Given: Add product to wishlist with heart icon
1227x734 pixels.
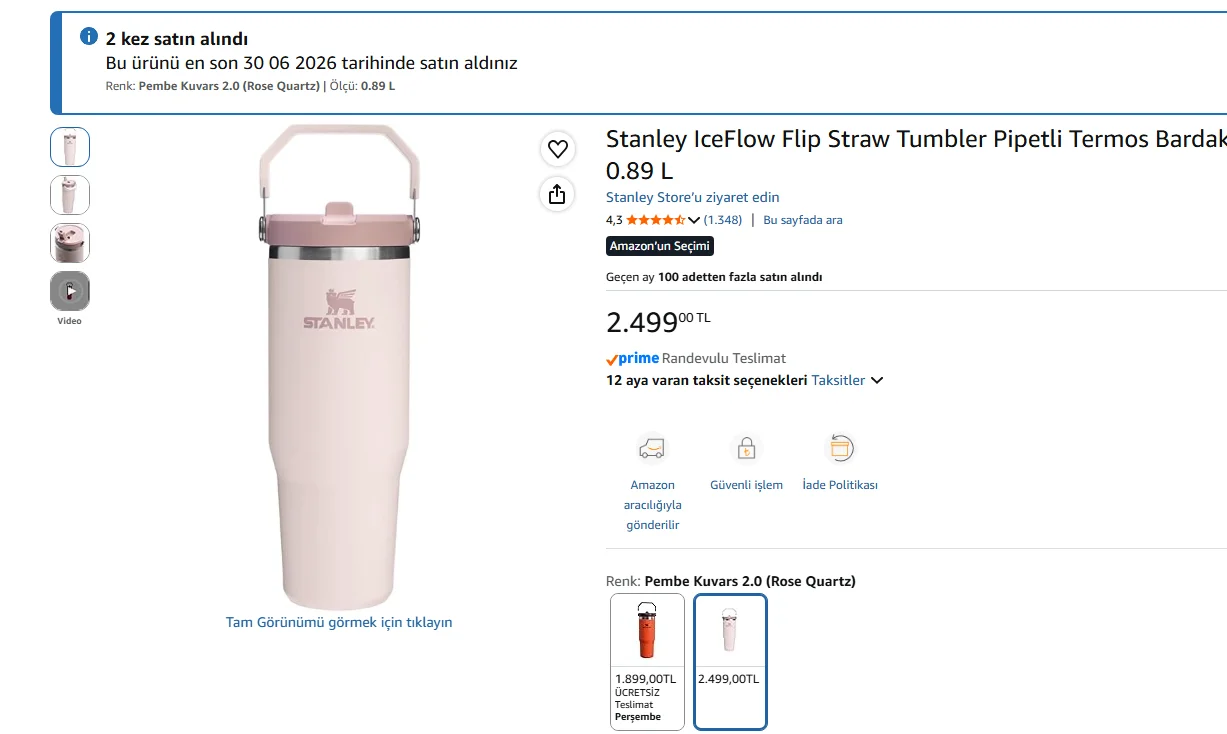Looking at the screenshot, I should click(558, 150).
